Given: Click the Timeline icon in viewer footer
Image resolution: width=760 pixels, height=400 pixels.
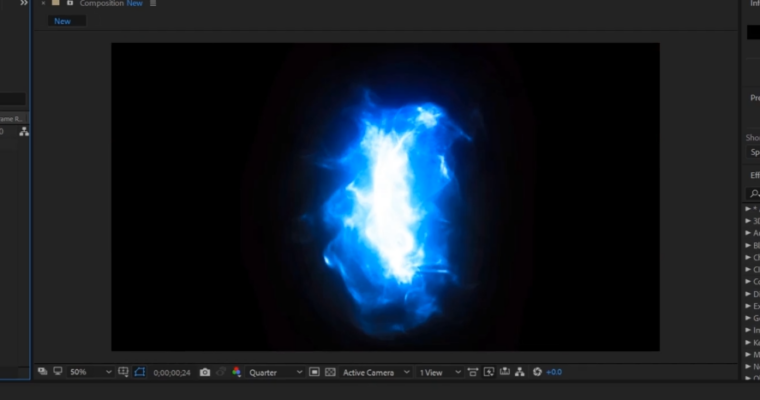Looking at the screenshot, I should (x=505, y=372).
